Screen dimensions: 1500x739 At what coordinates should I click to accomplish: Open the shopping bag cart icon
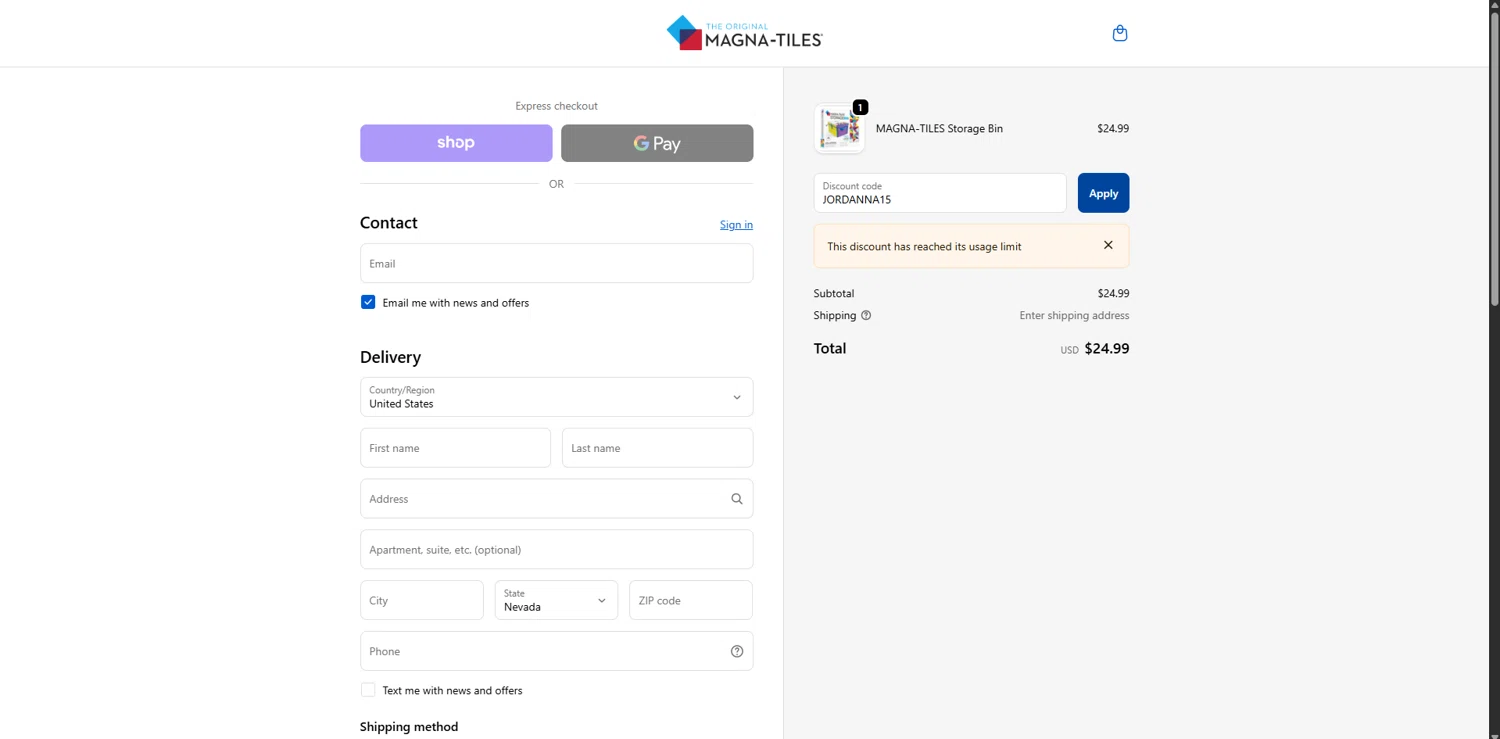[1120, 33]
